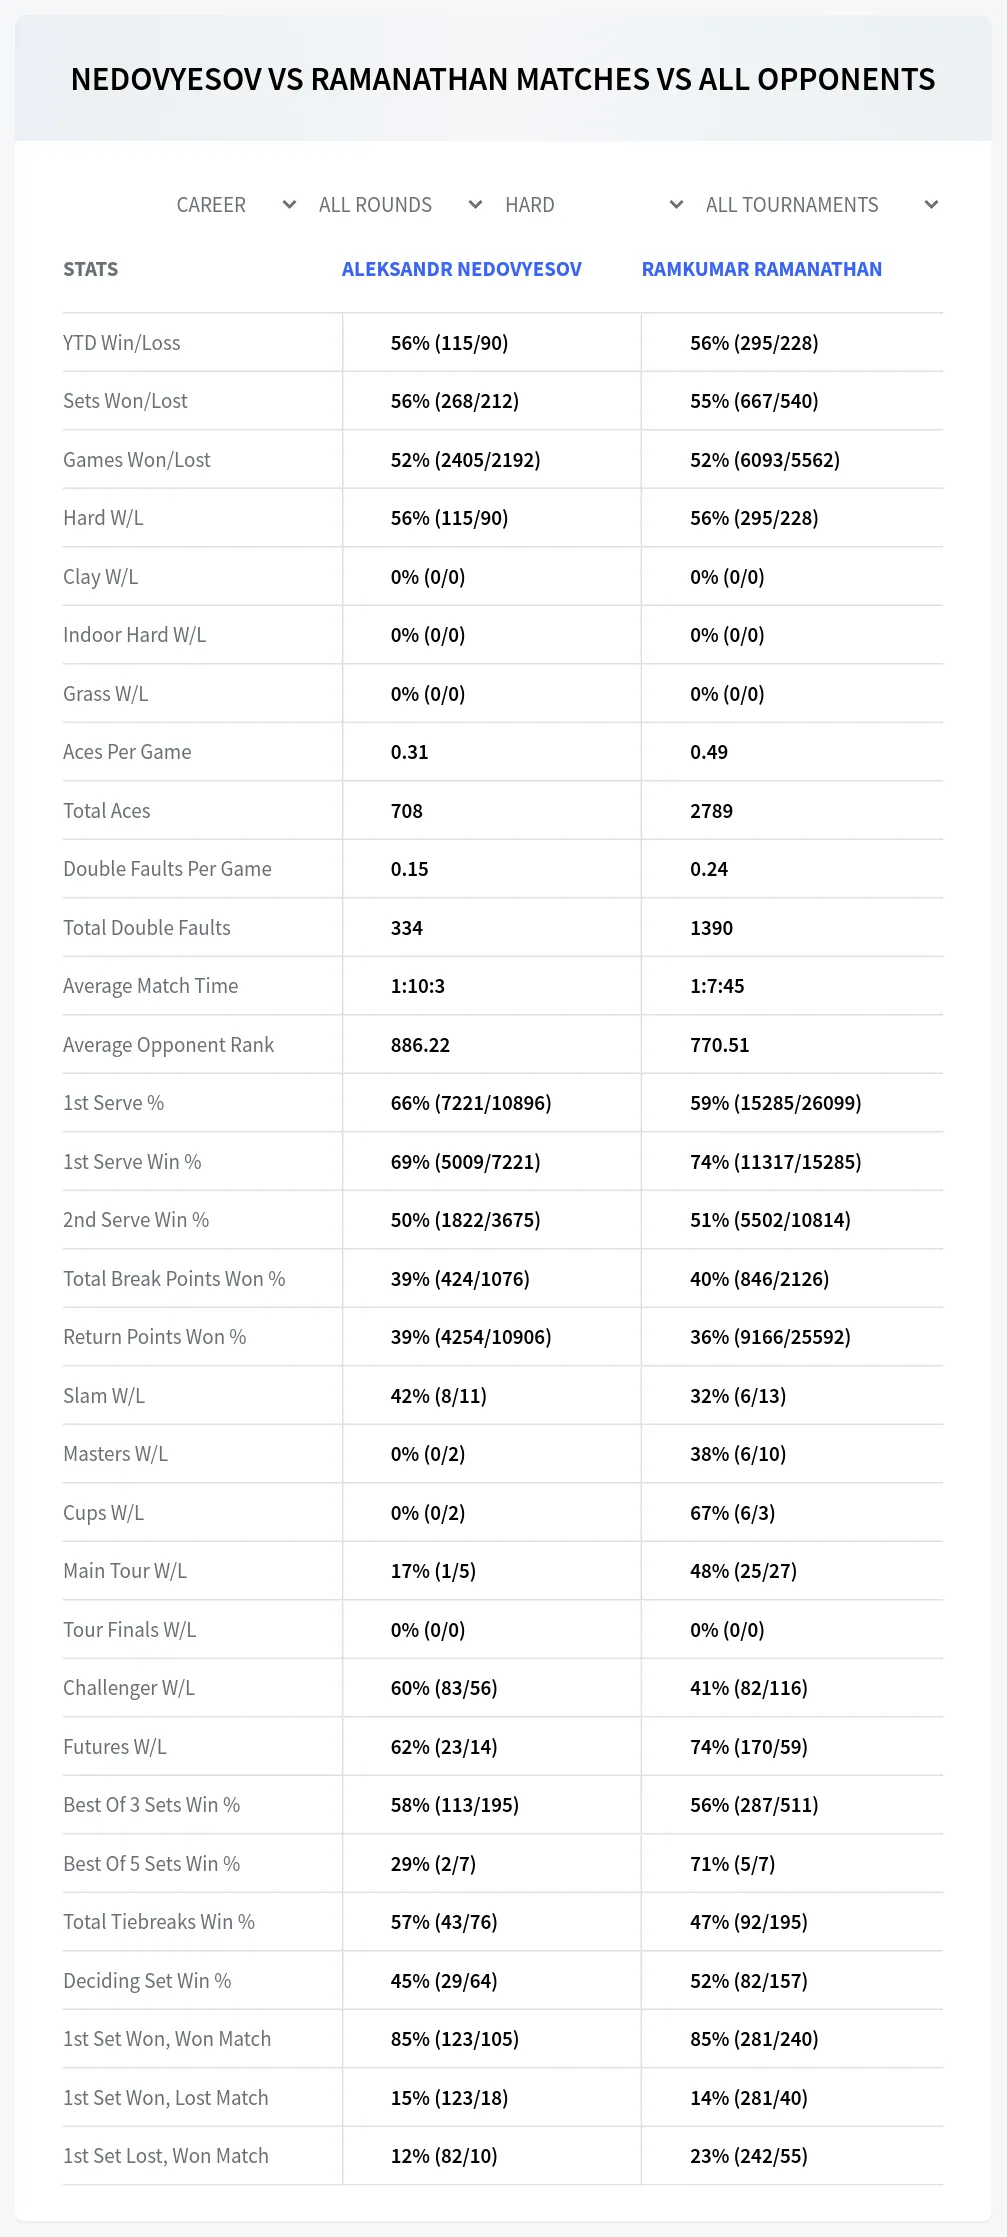Open the HARD surface dropdown
Image resolution: width=1007 pixels, height=2237 pixels.
[x=594, y=205]
